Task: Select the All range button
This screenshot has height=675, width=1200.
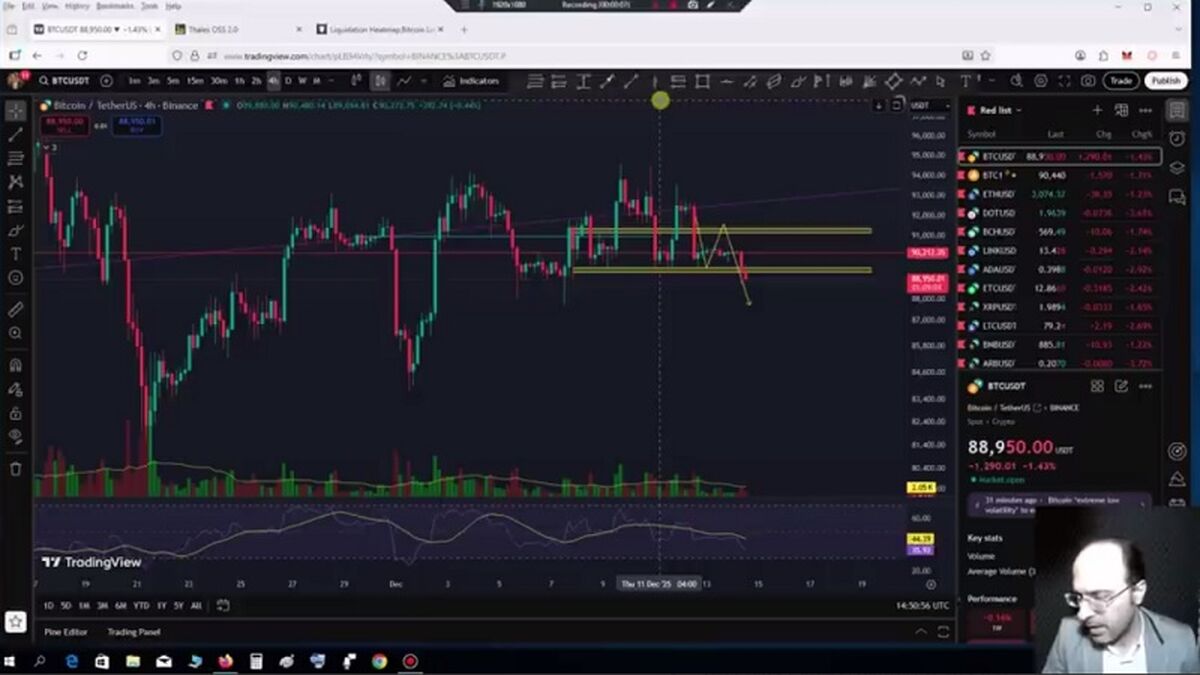Action: tap(196, 605)
